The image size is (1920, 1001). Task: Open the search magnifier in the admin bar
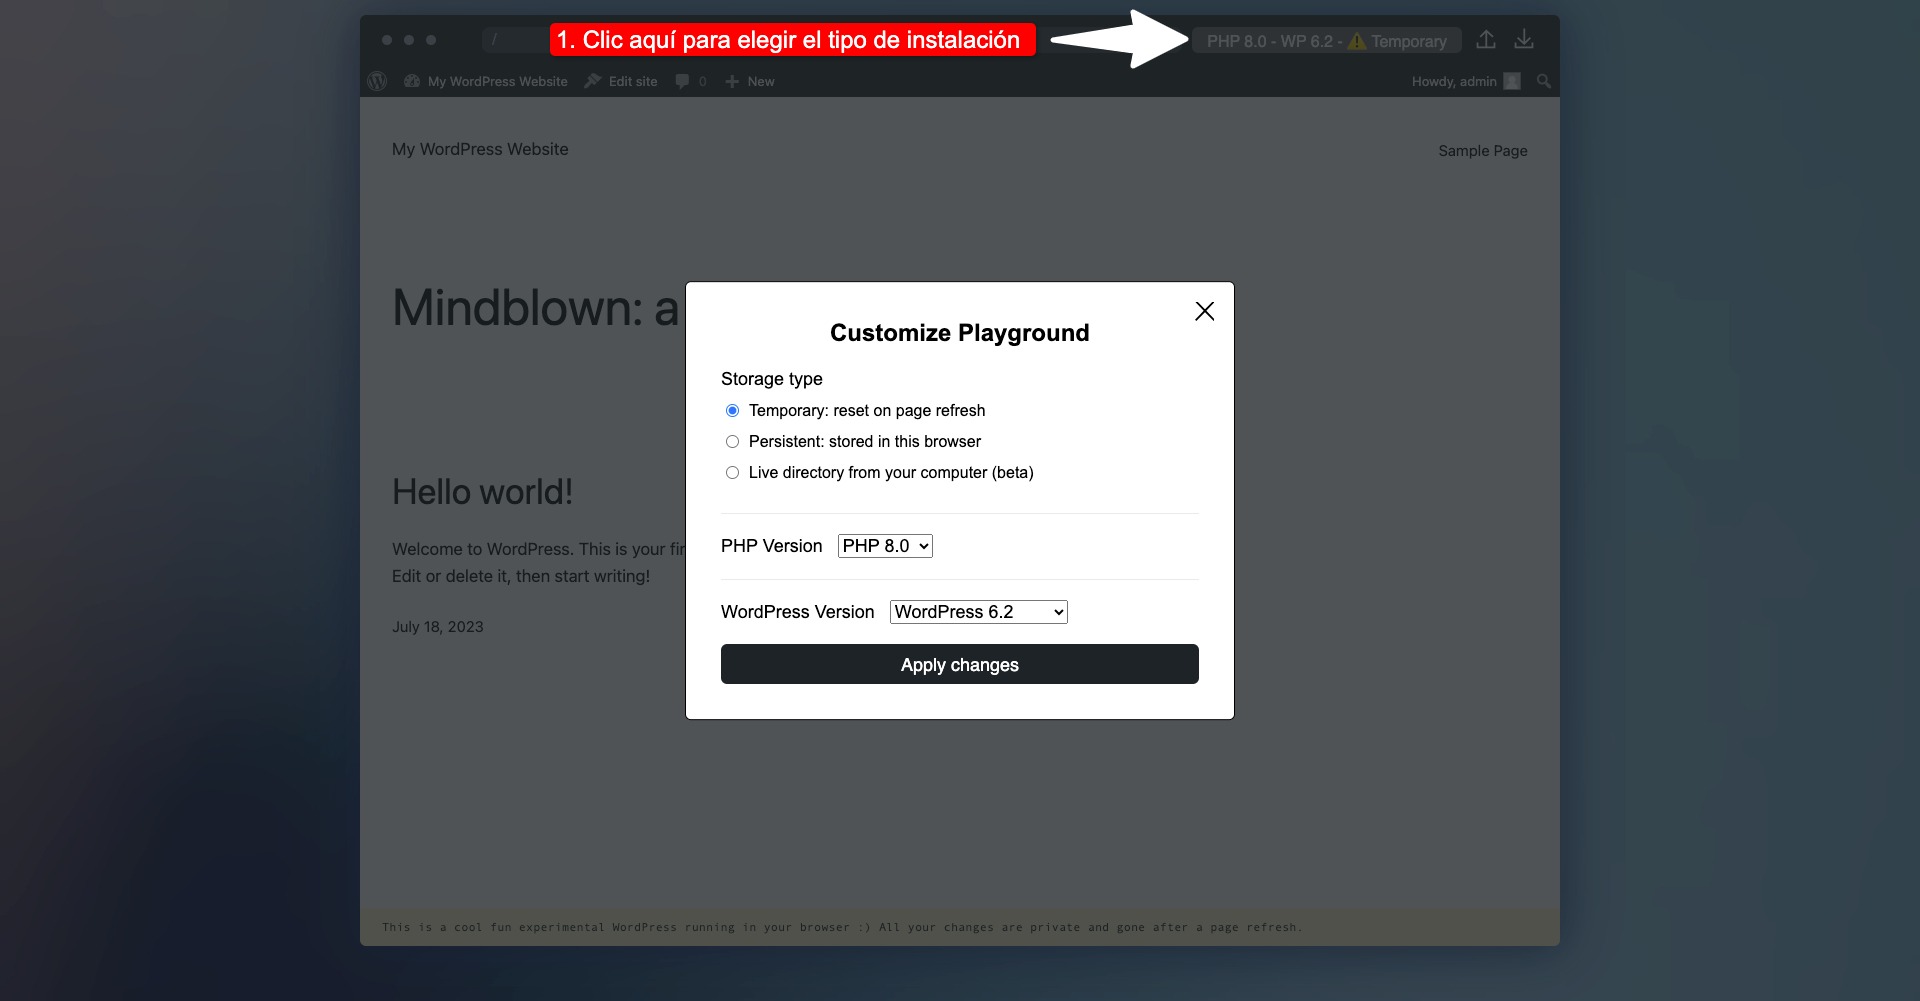click(x=1544, y=81)
